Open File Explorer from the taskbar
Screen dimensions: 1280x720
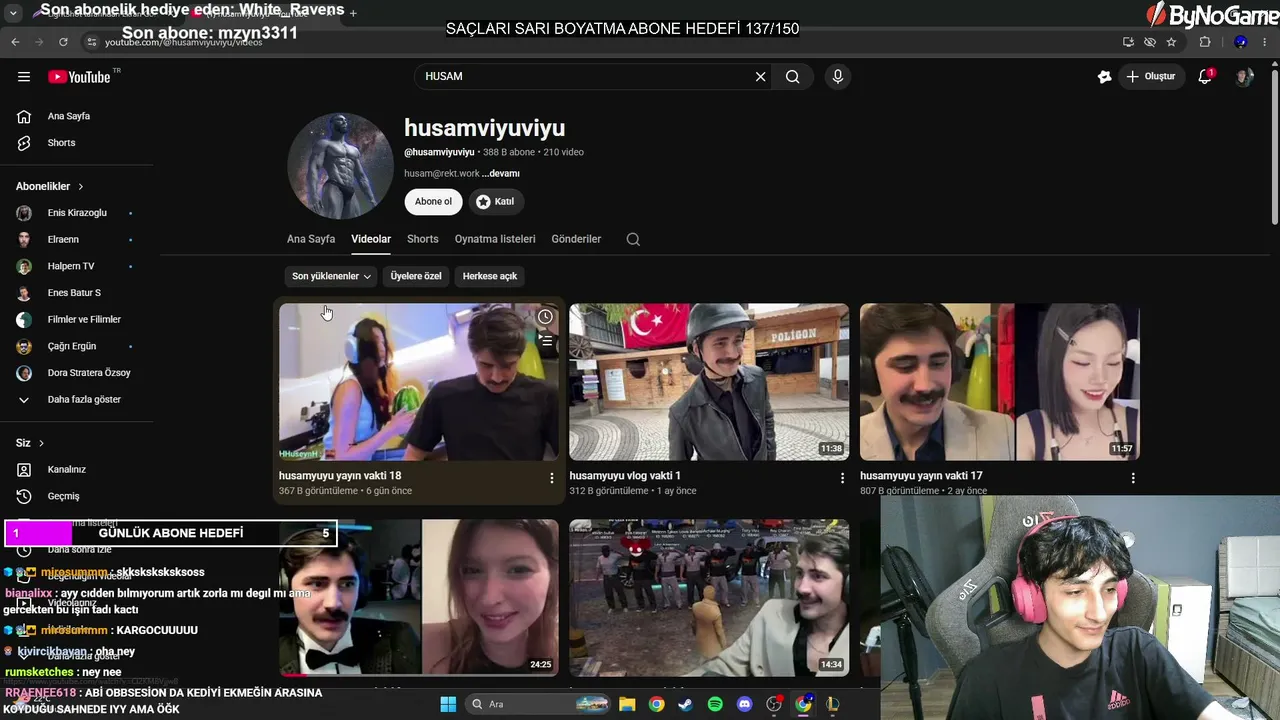(x=627, y=704)
